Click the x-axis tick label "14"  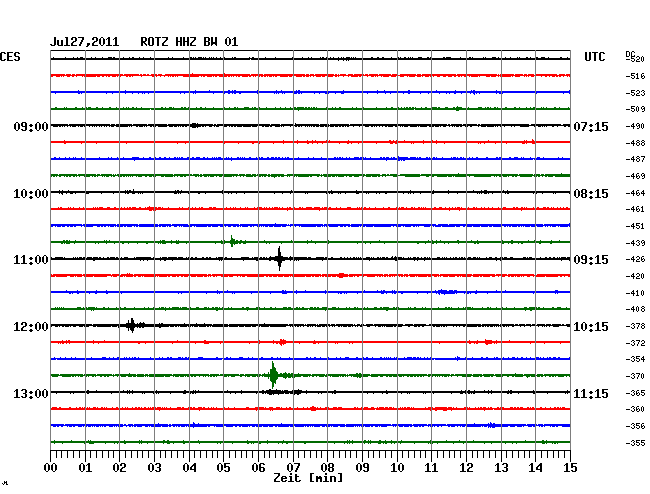pos(535,468)
